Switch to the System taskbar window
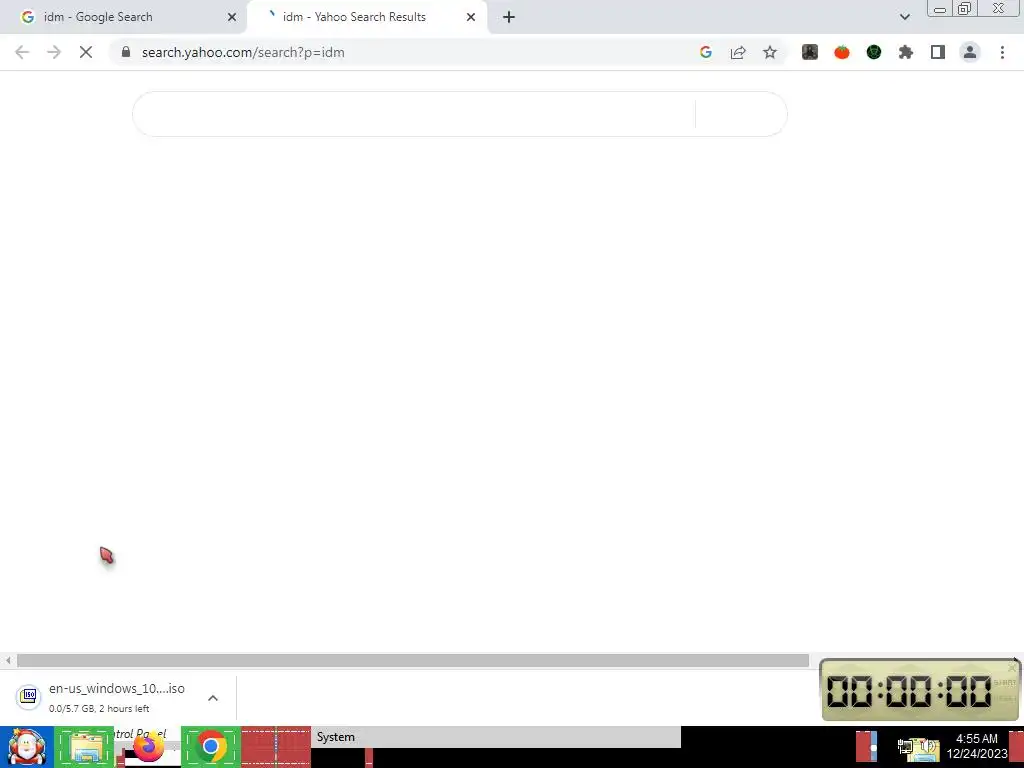The image size is (1024, 768). 495,737
